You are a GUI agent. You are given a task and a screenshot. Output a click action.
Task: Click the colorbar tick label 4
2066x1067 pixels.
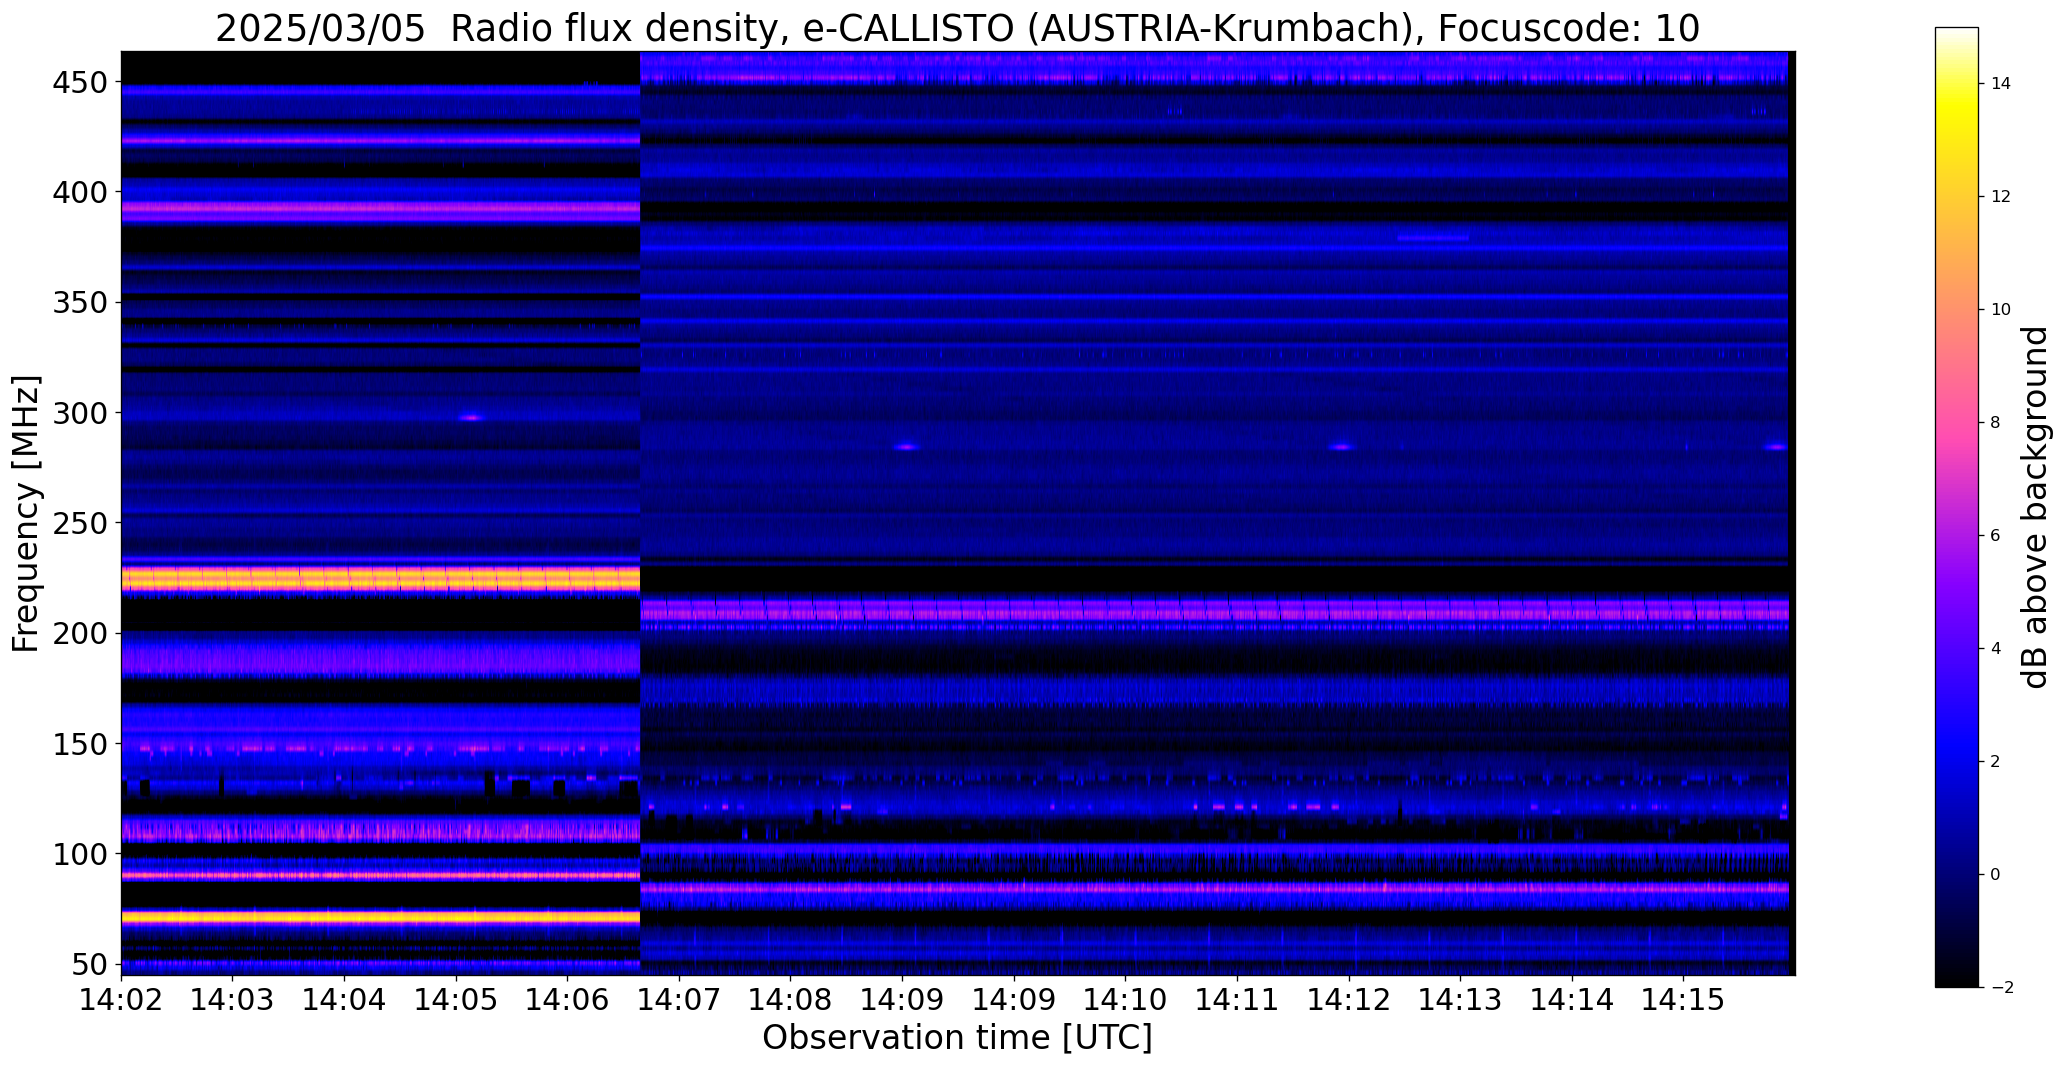[1996, 649]
